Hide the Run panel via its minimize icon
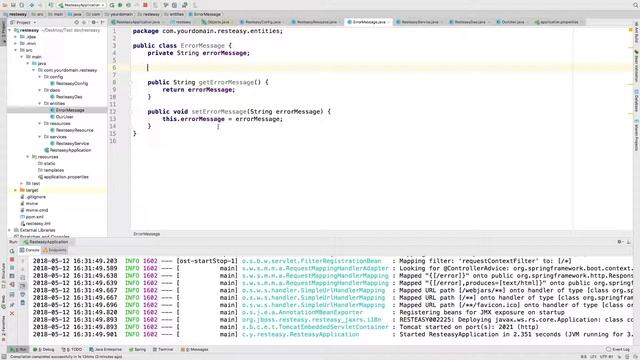 point(629,242)
